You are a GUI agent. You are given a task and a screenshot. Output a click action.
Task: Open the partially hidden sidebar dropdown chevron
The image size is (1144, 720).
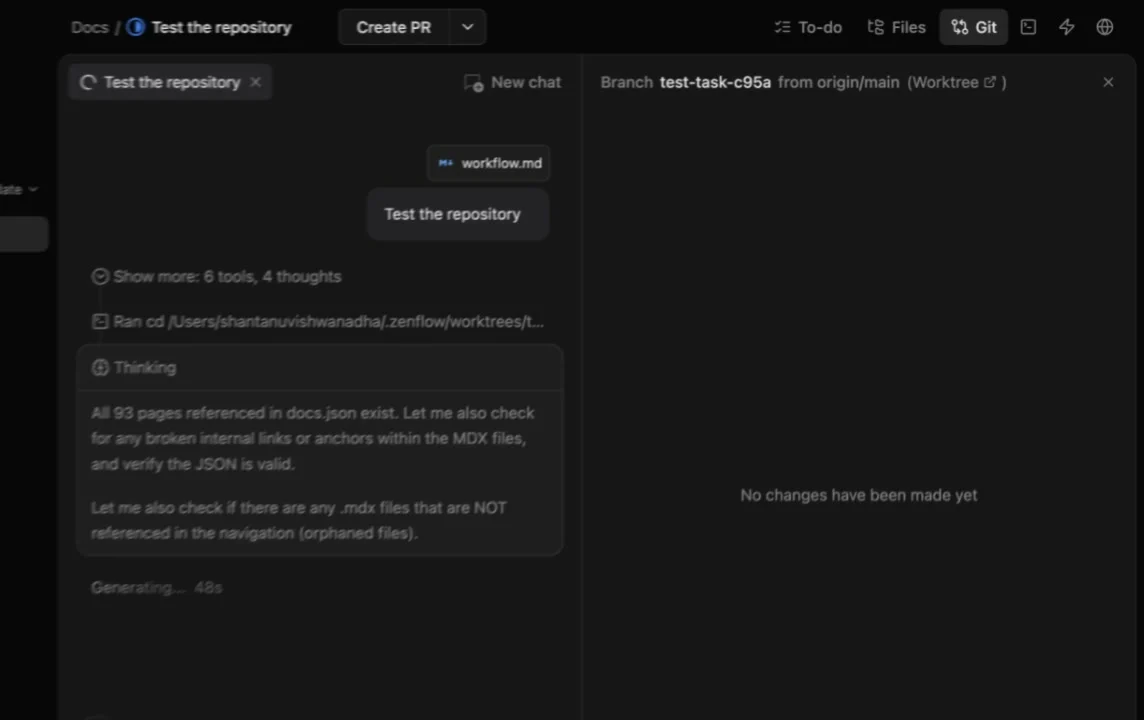coord(33,190)
